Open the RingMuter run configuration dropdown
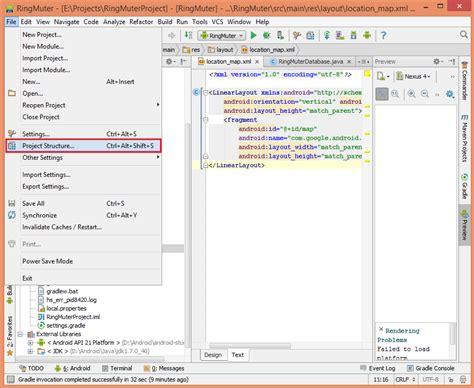The image size is (474, 388). point(222,35)
